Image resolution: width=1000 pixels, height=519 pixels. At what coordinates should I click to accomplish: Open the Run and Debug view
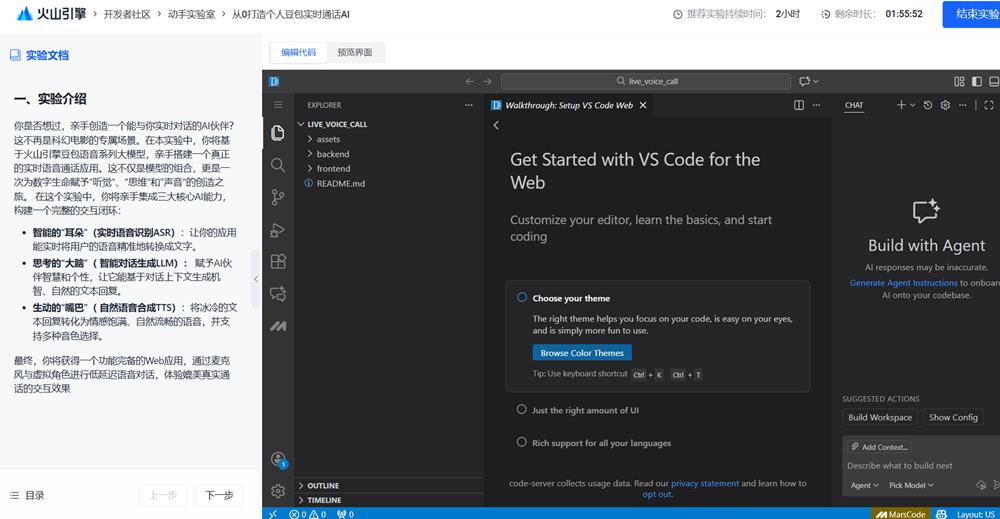278,230
